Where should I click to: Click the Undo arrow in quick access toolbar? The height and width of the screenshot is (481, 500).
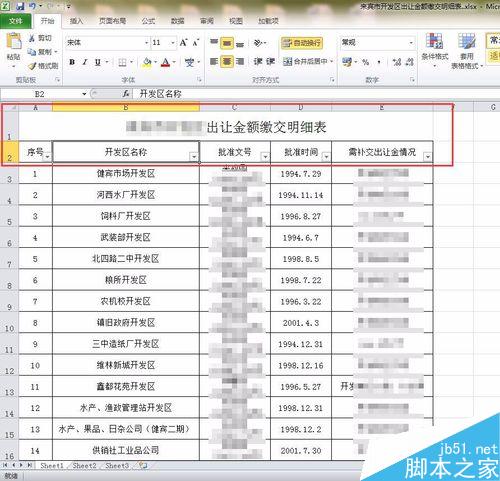click(x=32, y=6)
